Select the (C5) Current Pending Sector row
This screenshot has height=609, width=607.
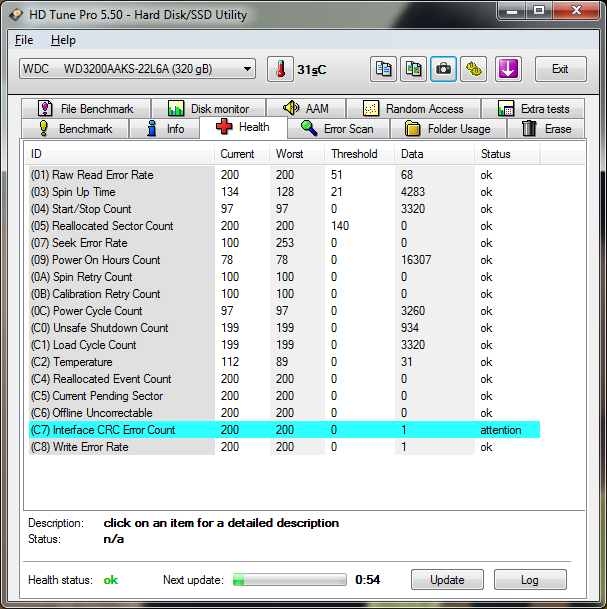click(x=284, y=396)
